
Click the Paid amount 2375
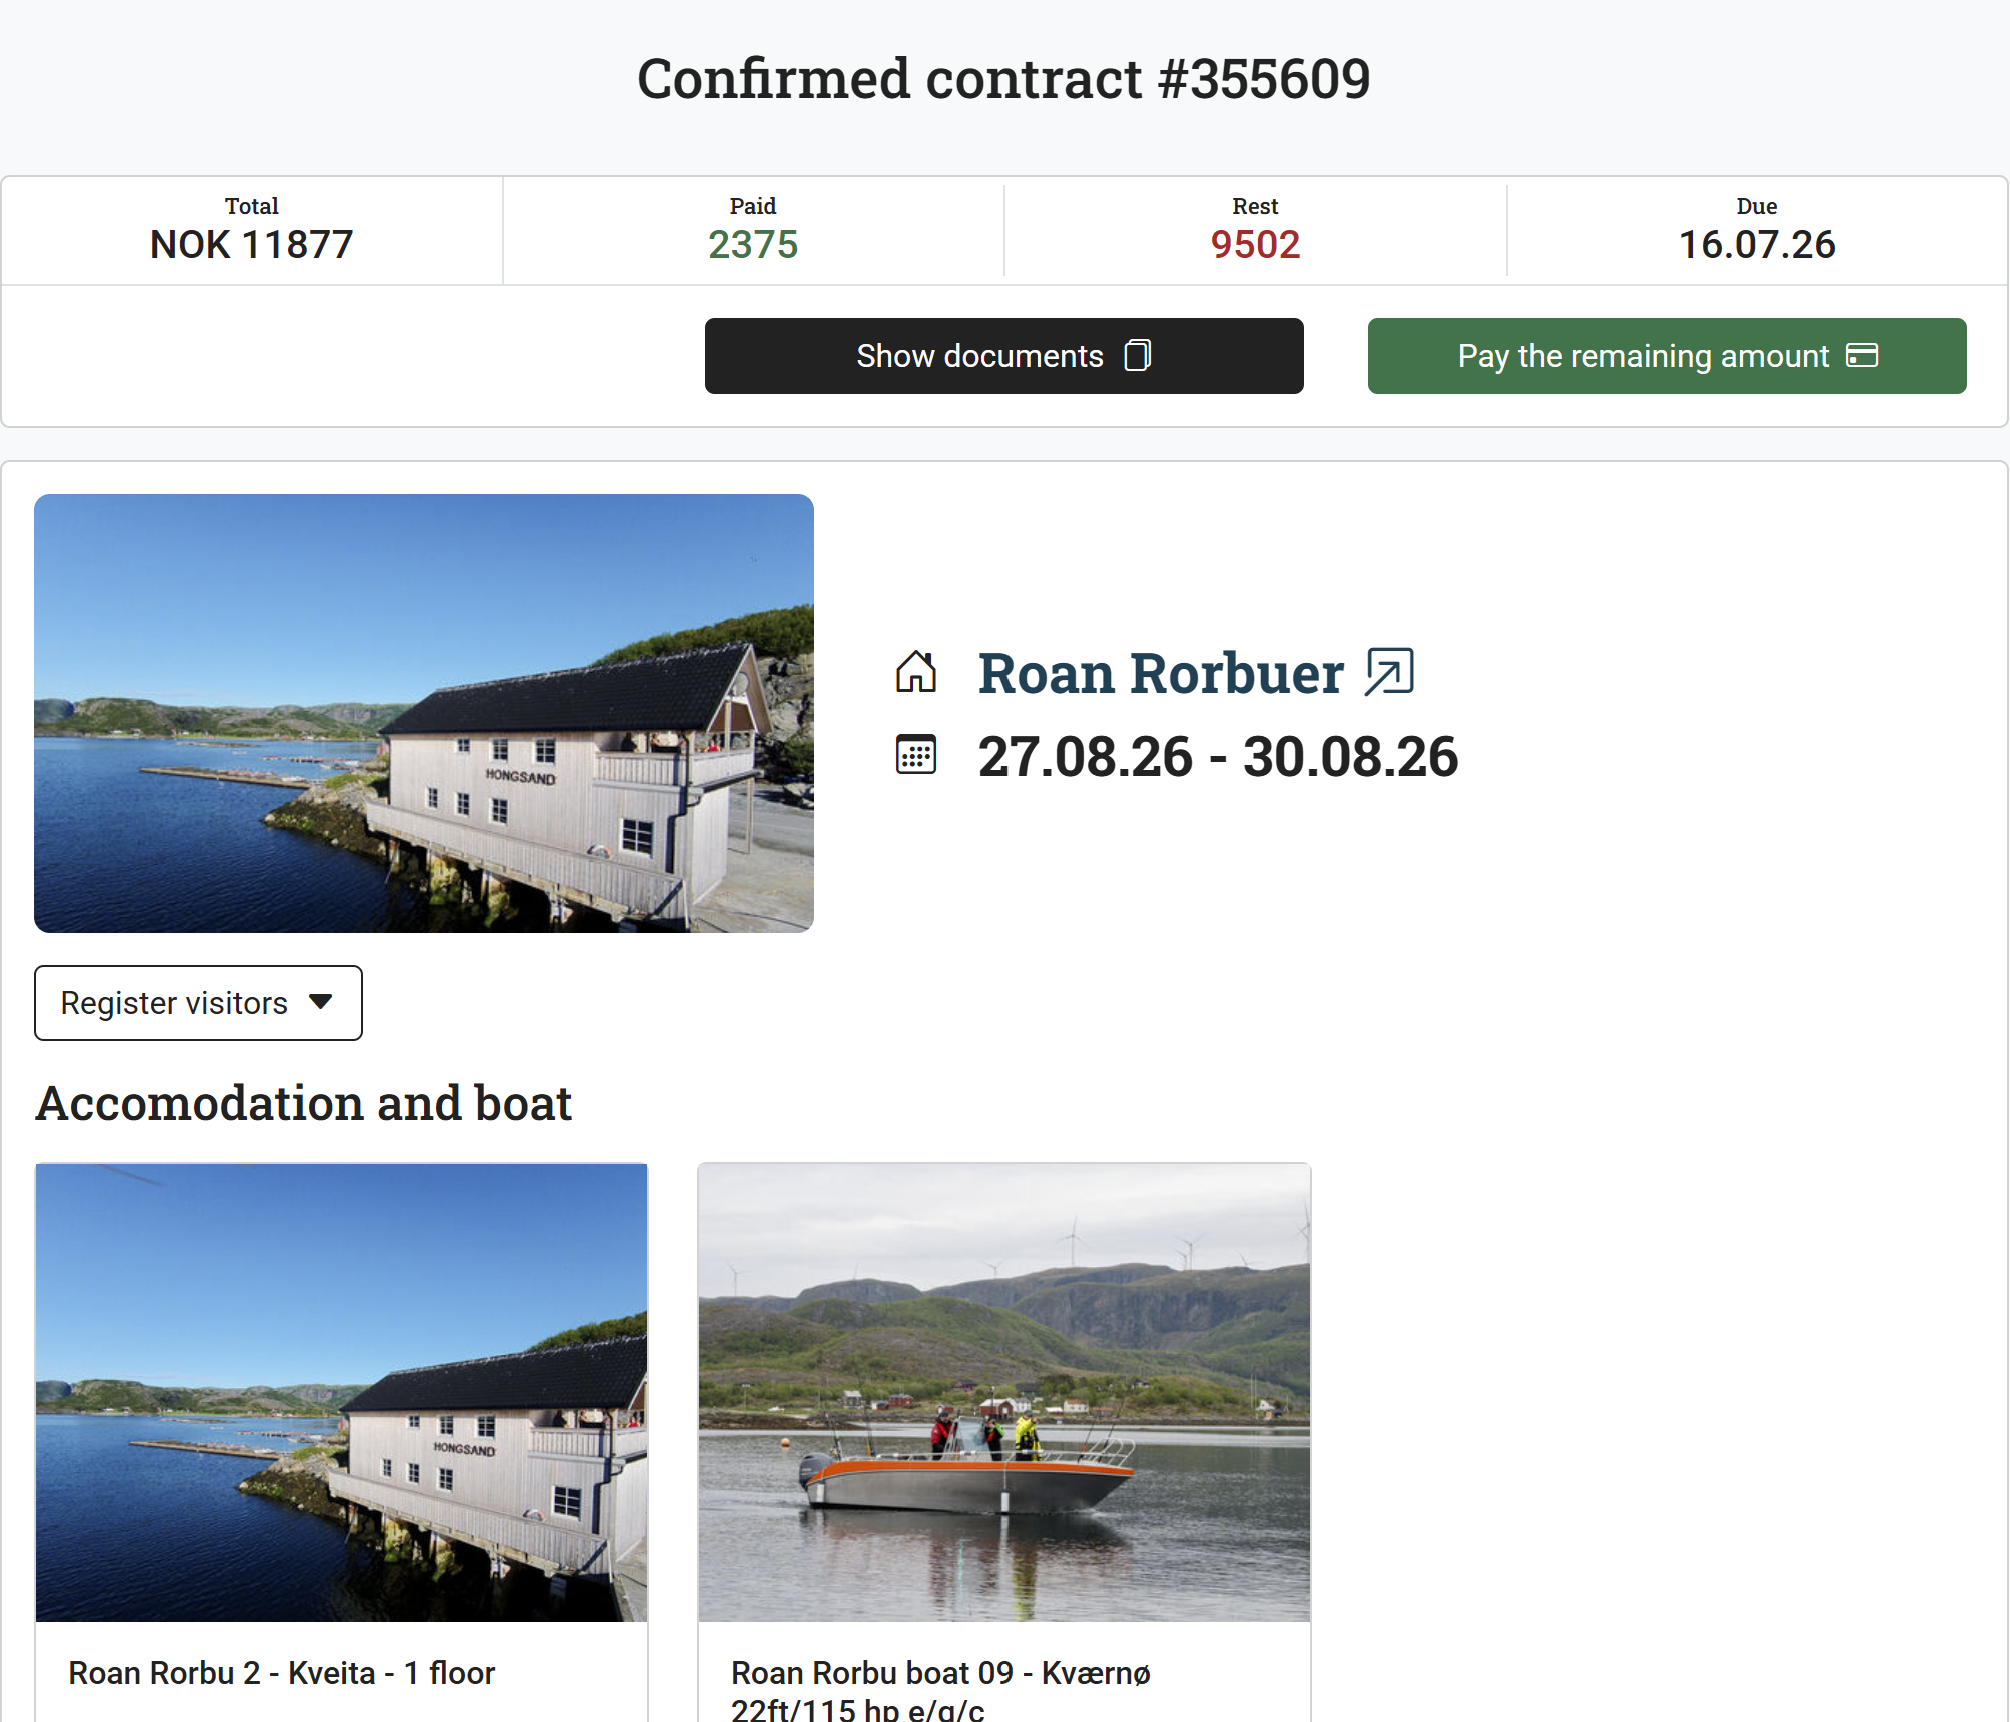tap(753, 245)
